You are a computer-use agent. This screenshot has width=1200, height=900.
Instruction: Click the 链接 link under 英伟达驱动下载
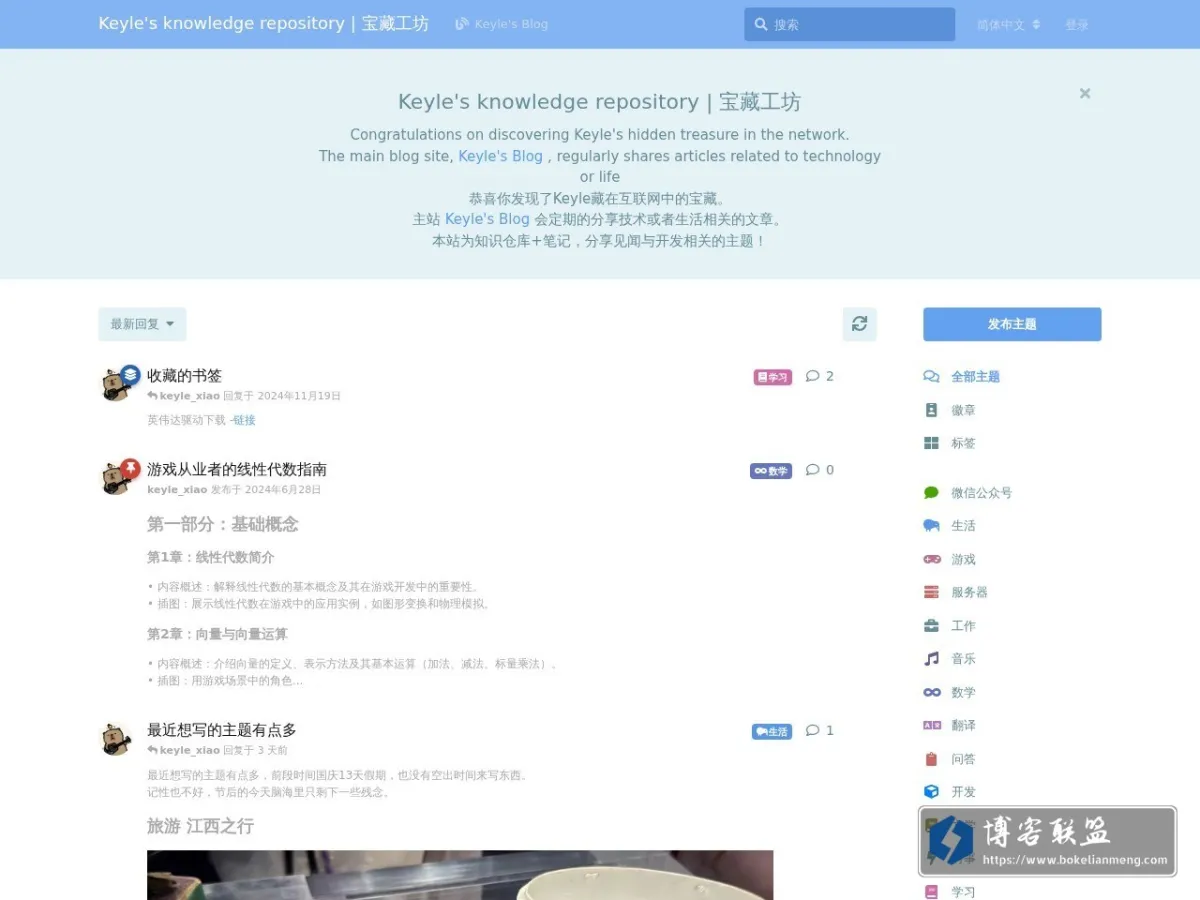click(x=244, y=420)
